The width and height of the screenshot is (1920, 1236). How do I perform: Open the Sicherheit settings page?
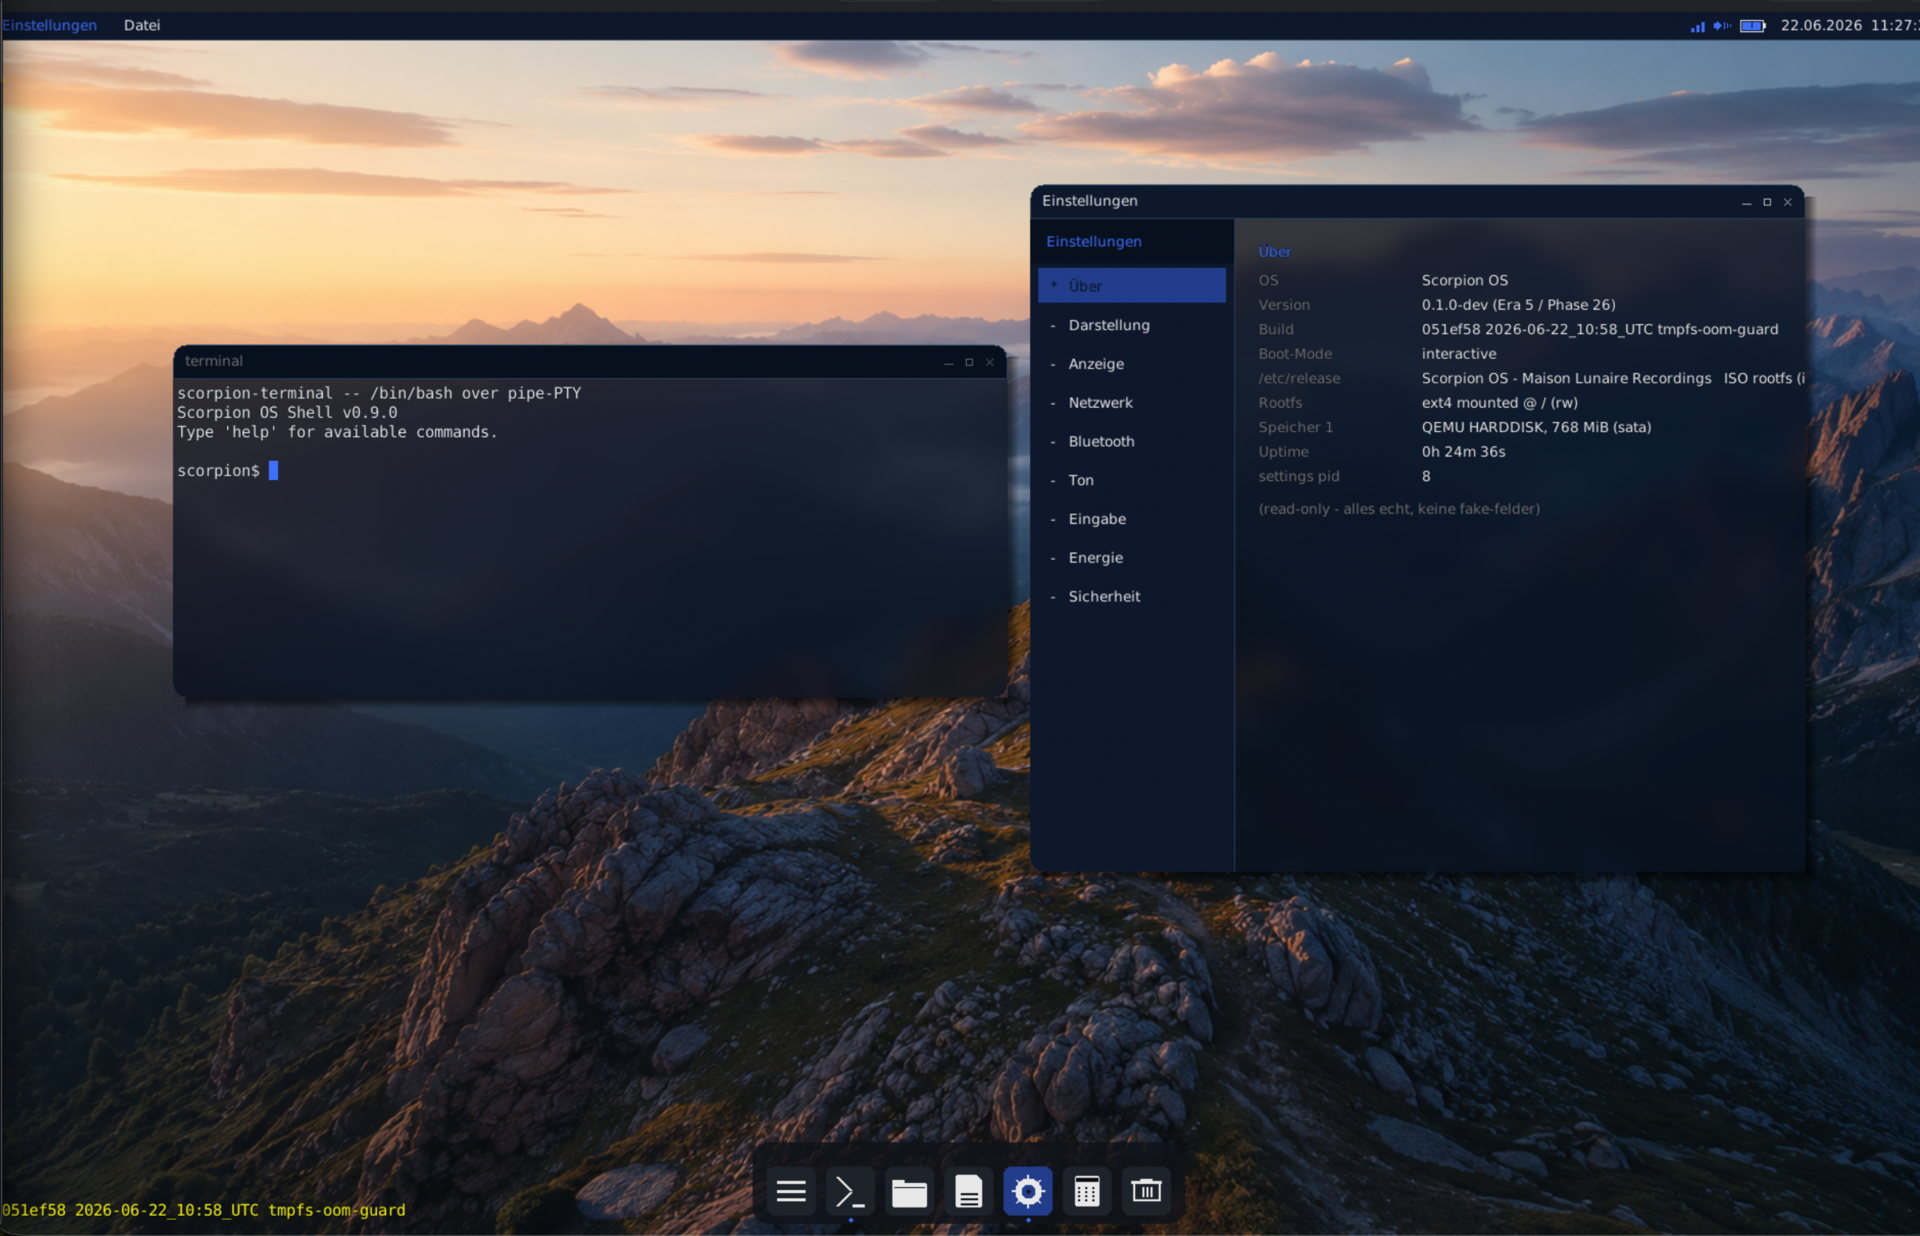1131,596
